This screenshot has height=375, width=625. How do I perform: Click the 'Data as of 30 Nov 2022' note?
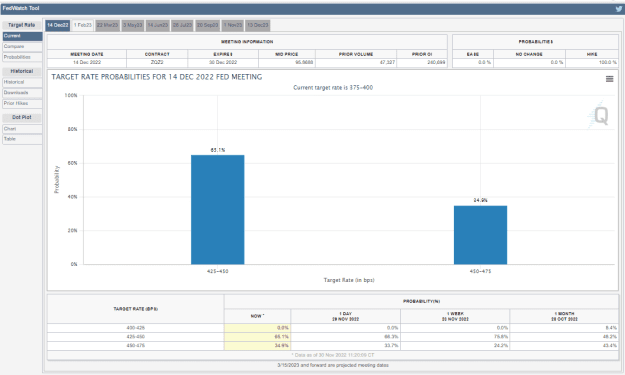point(333,355)
